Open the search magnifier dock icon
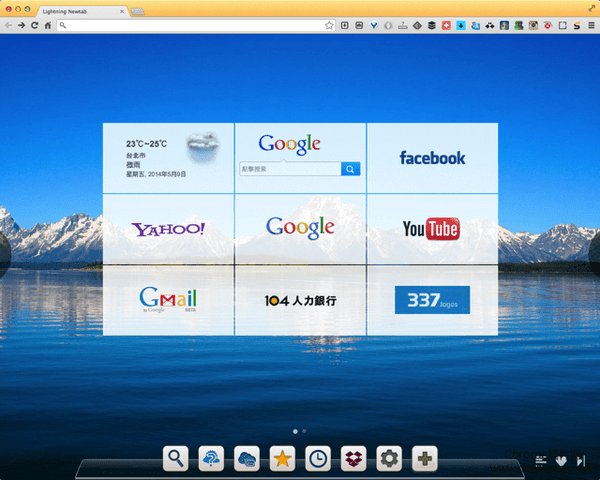 coord(176,459)
